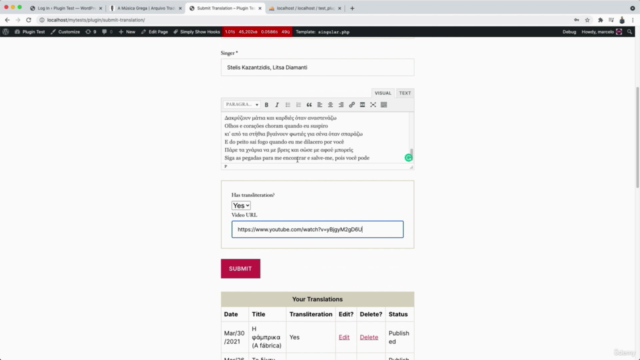Switch to the Log In Plugin Test tab
This screenshot has height=360, width=640.
[65, 8]
